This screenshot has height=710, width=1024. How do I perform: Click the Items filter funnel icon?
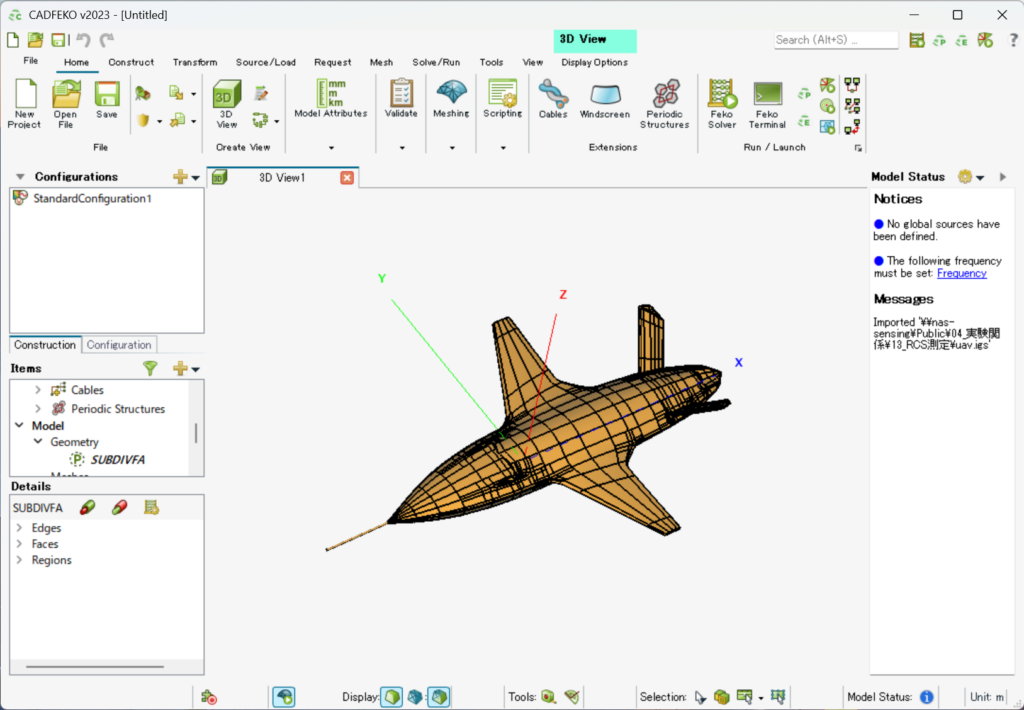[x=150, y=369]
